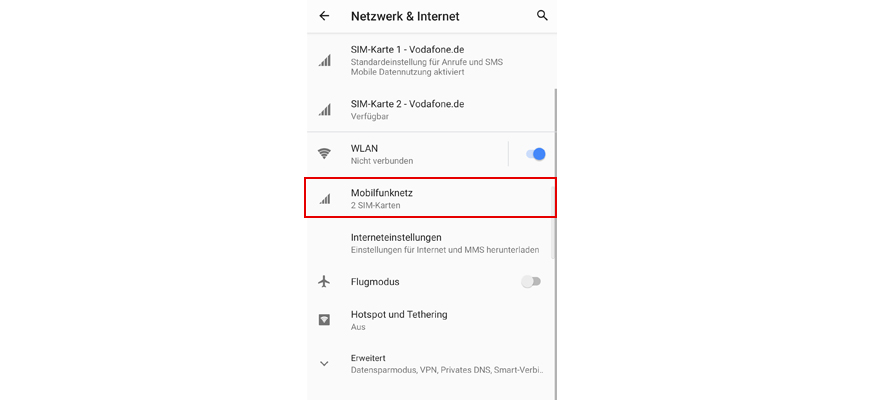
Task: Open search with the magnifier icon
Action: 542,16
